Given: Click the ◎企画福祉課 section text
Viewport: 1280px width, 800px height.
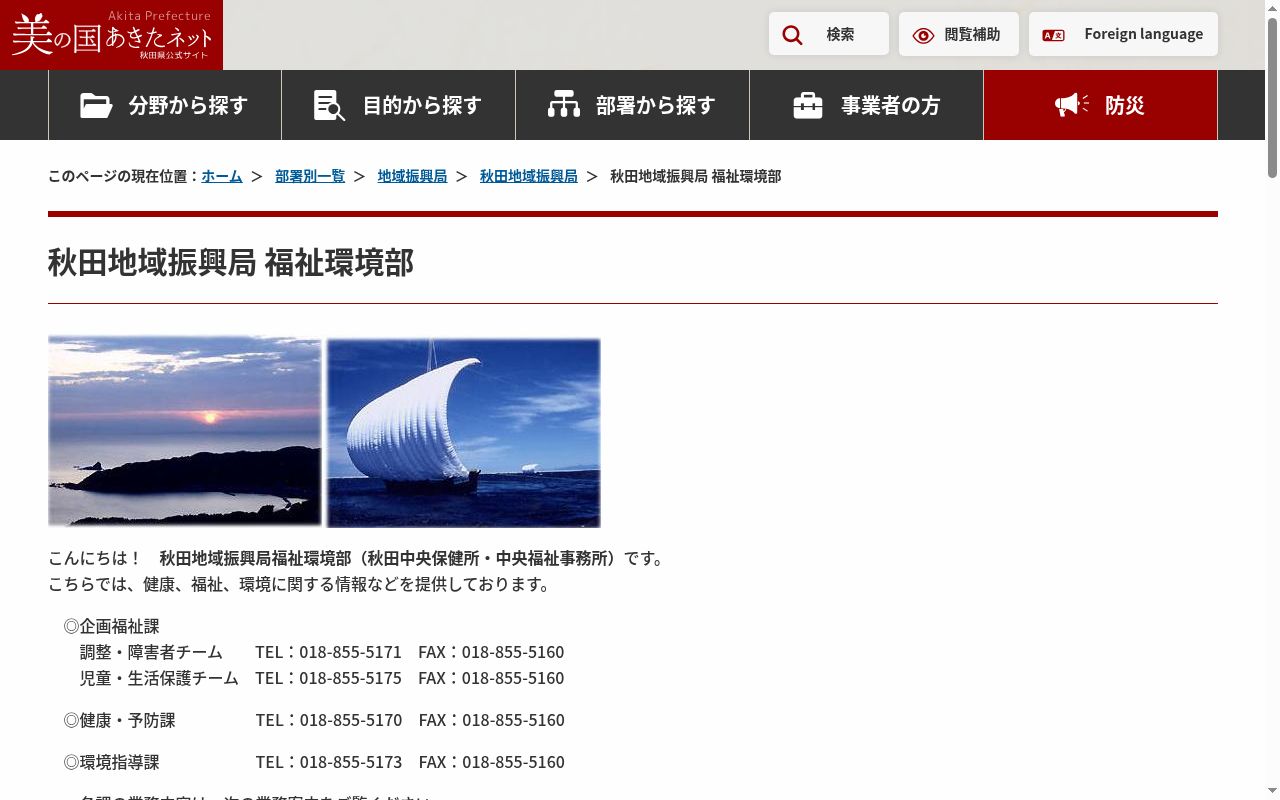Looking at the screenshot, I should [x=111, y=626].
